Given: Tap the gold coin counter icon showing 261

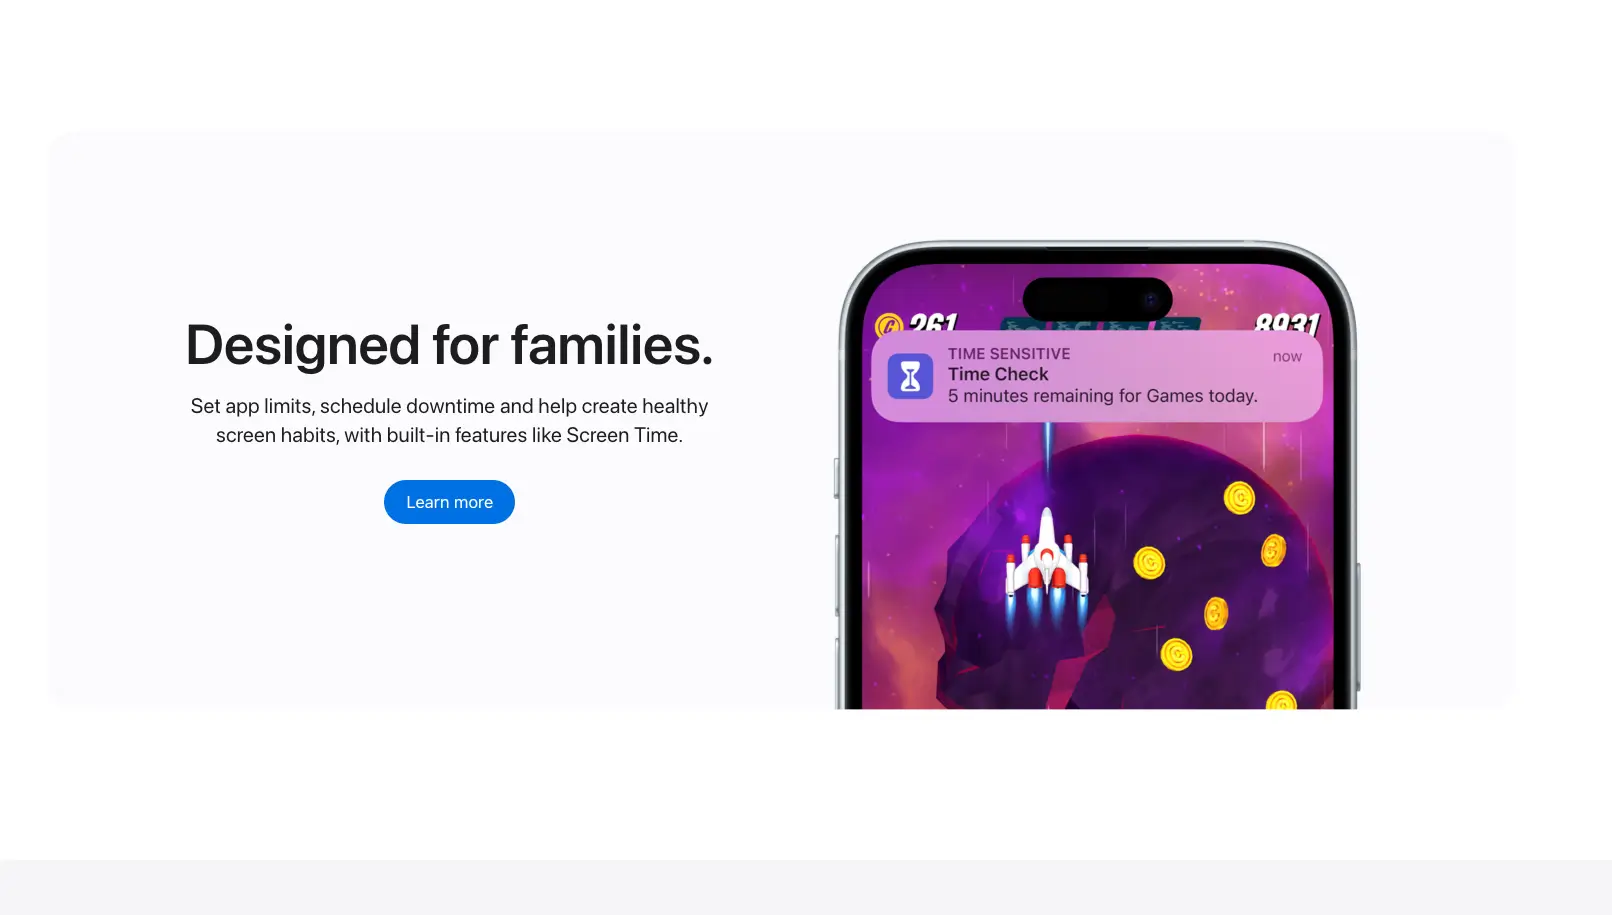Looking at the screenshot, I should (x=888, y=324).
